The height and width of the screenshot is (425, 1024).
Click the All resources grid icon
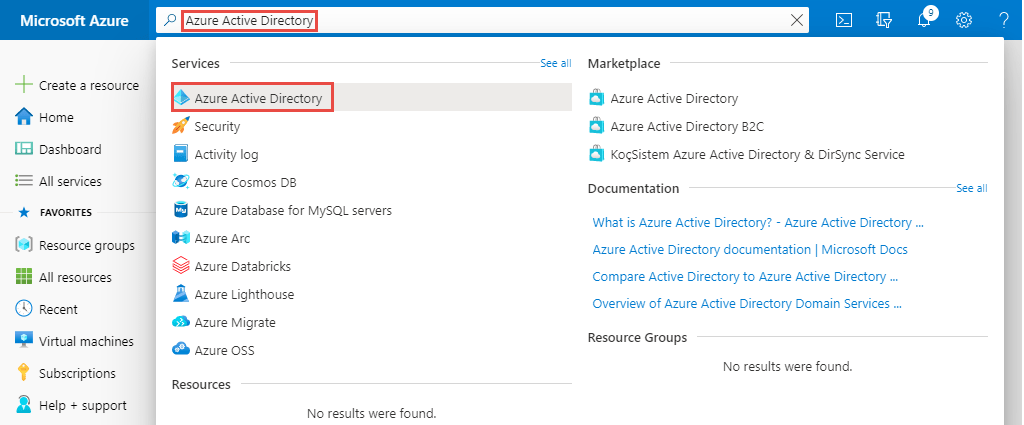24,277
